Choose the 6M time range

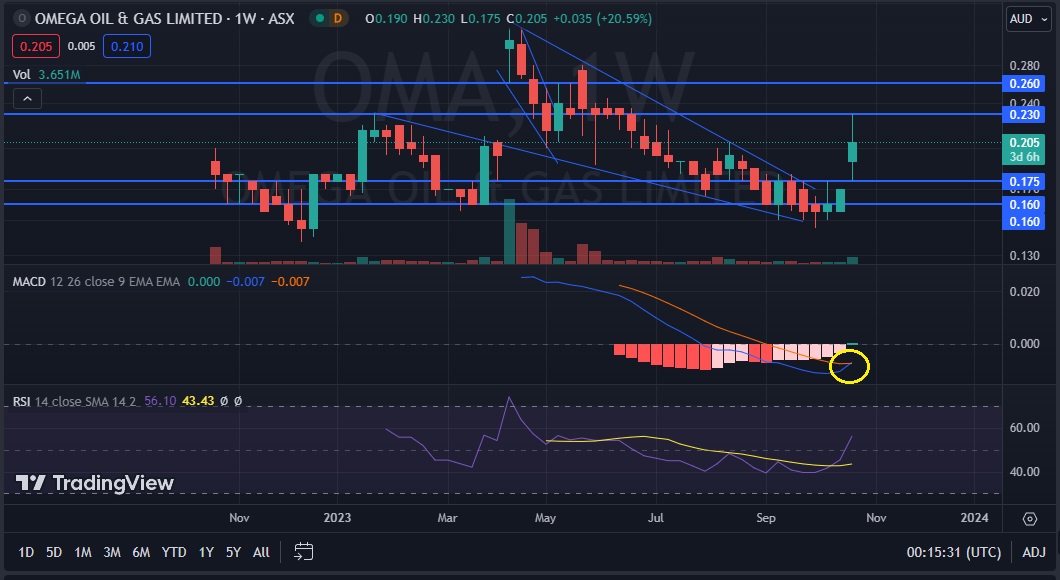pos(141,552)
